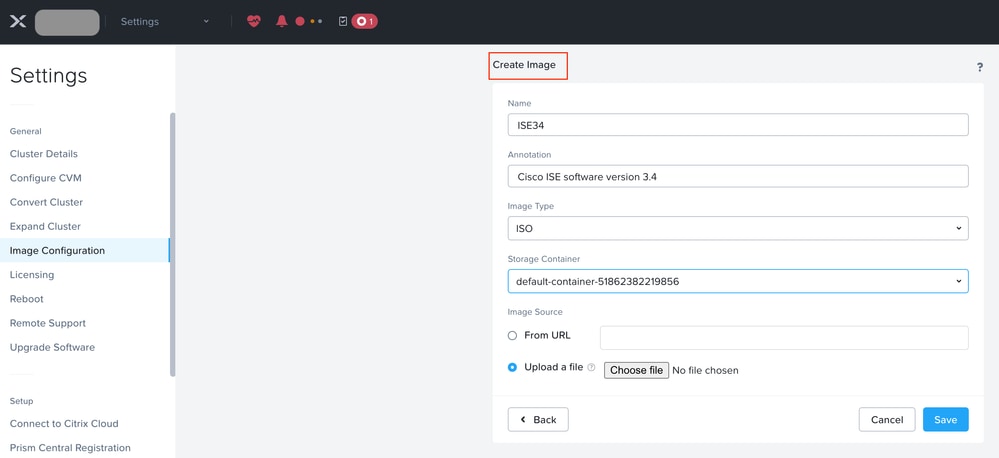The height and width of the screenshot is (458, 999).
Task: Select the Upload a file radio button
Action: 512,368
